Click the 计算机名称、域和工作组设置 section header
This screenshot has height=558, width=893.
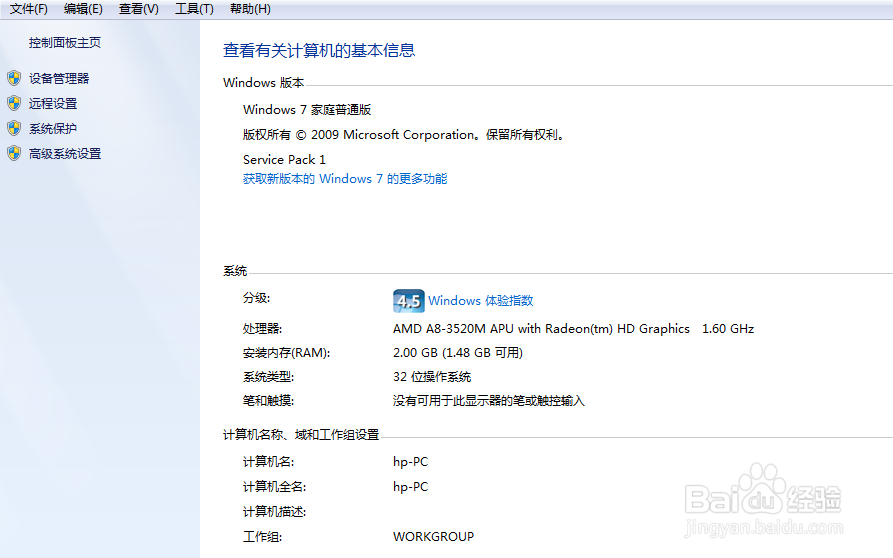click(301, 435)
